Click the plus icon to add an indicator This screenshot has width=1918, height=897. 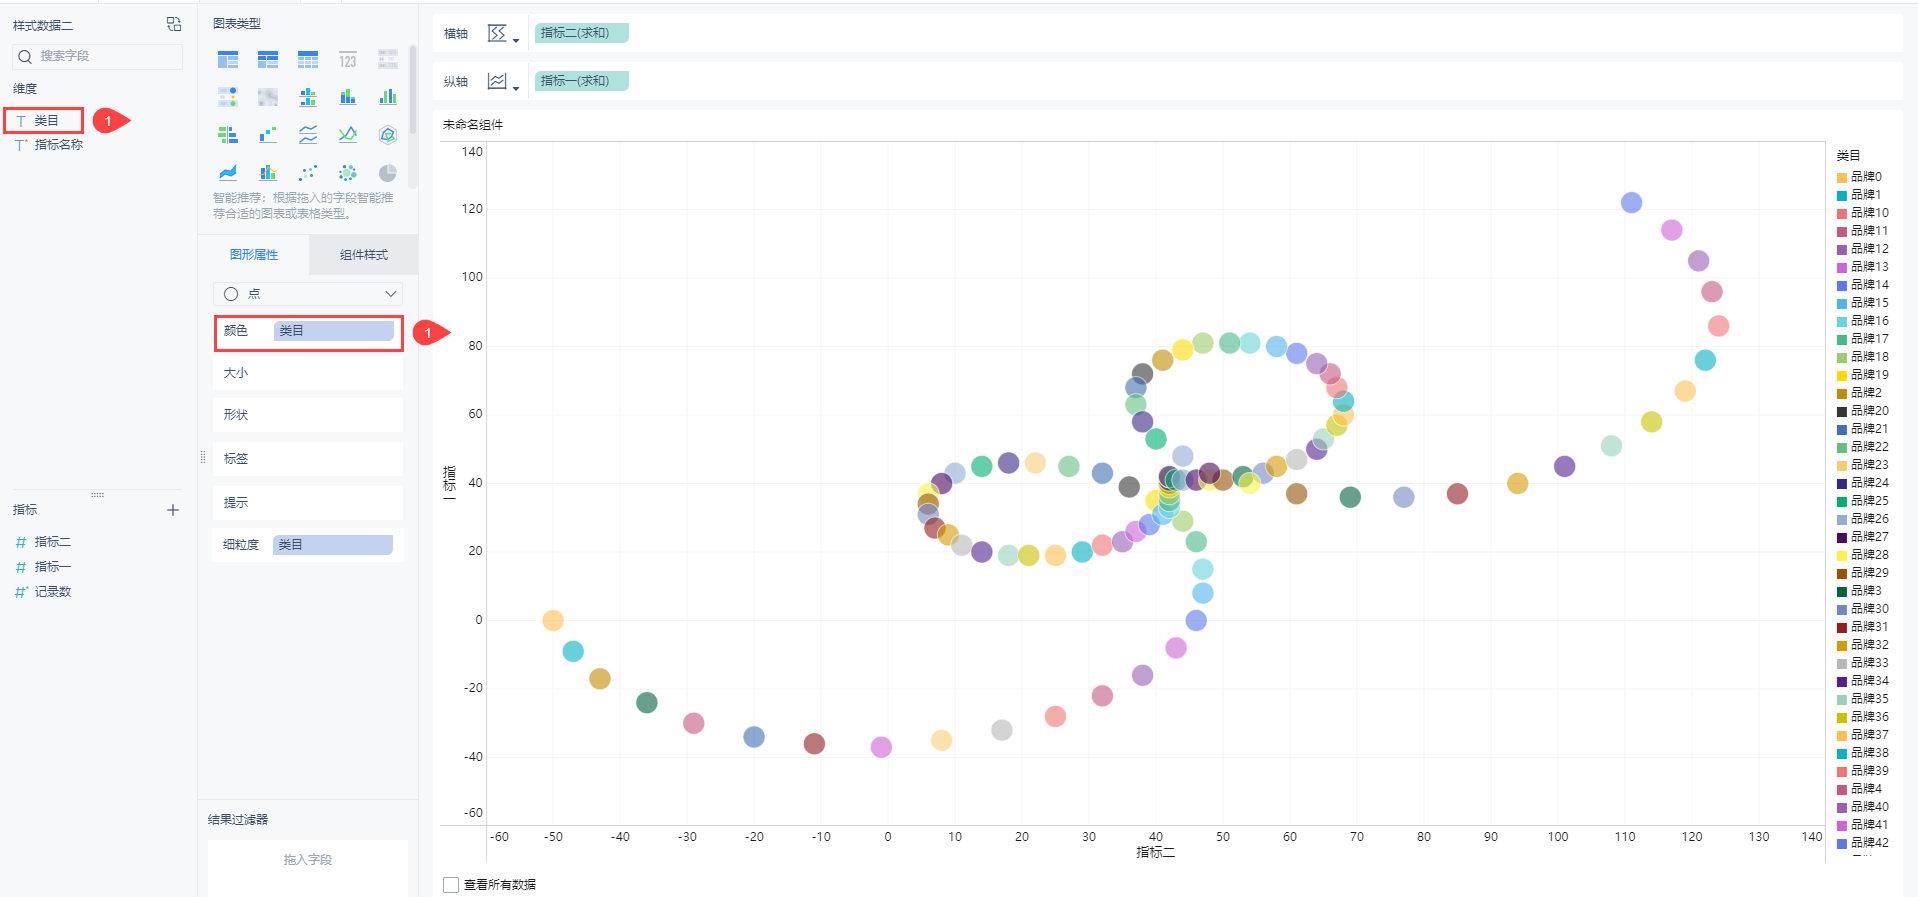point(173,510)
